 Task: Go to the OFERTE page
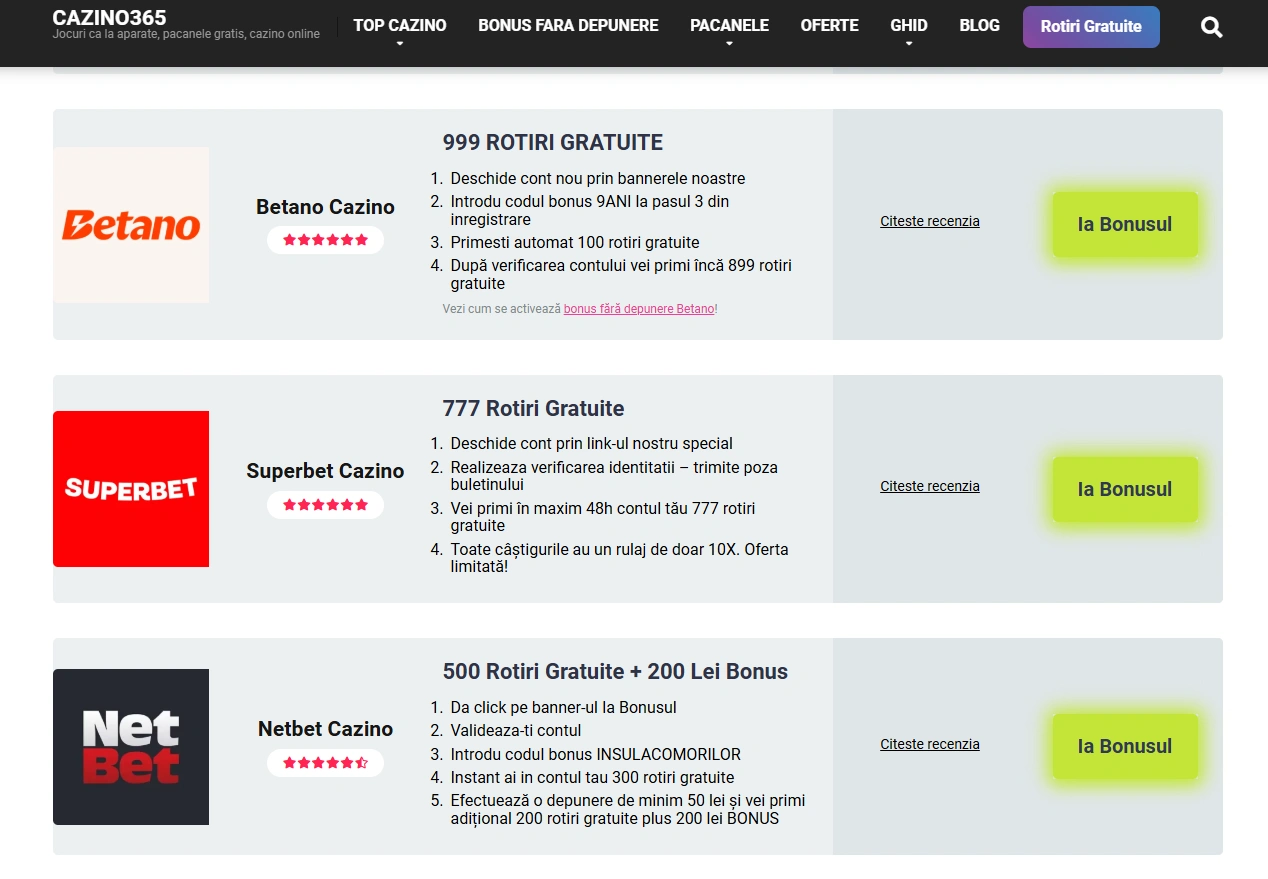[x=829, y=25]
